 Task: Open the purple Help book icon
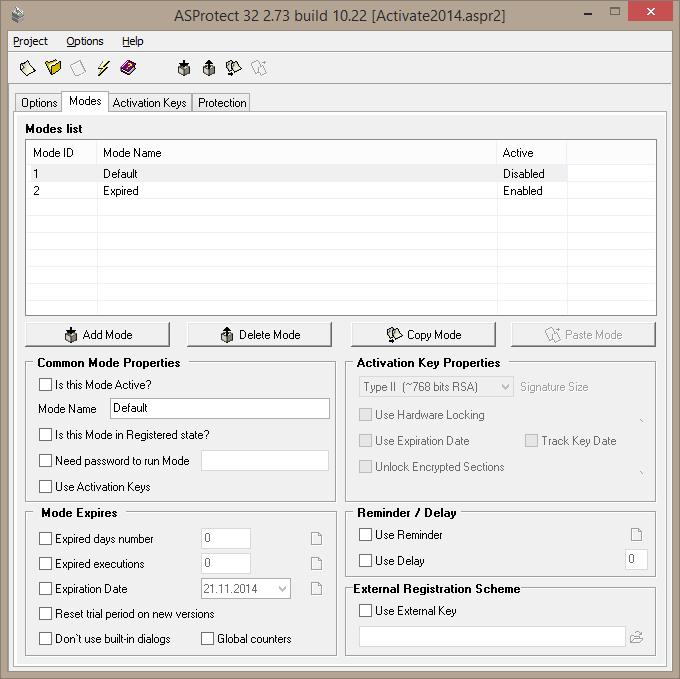point(128,68)
